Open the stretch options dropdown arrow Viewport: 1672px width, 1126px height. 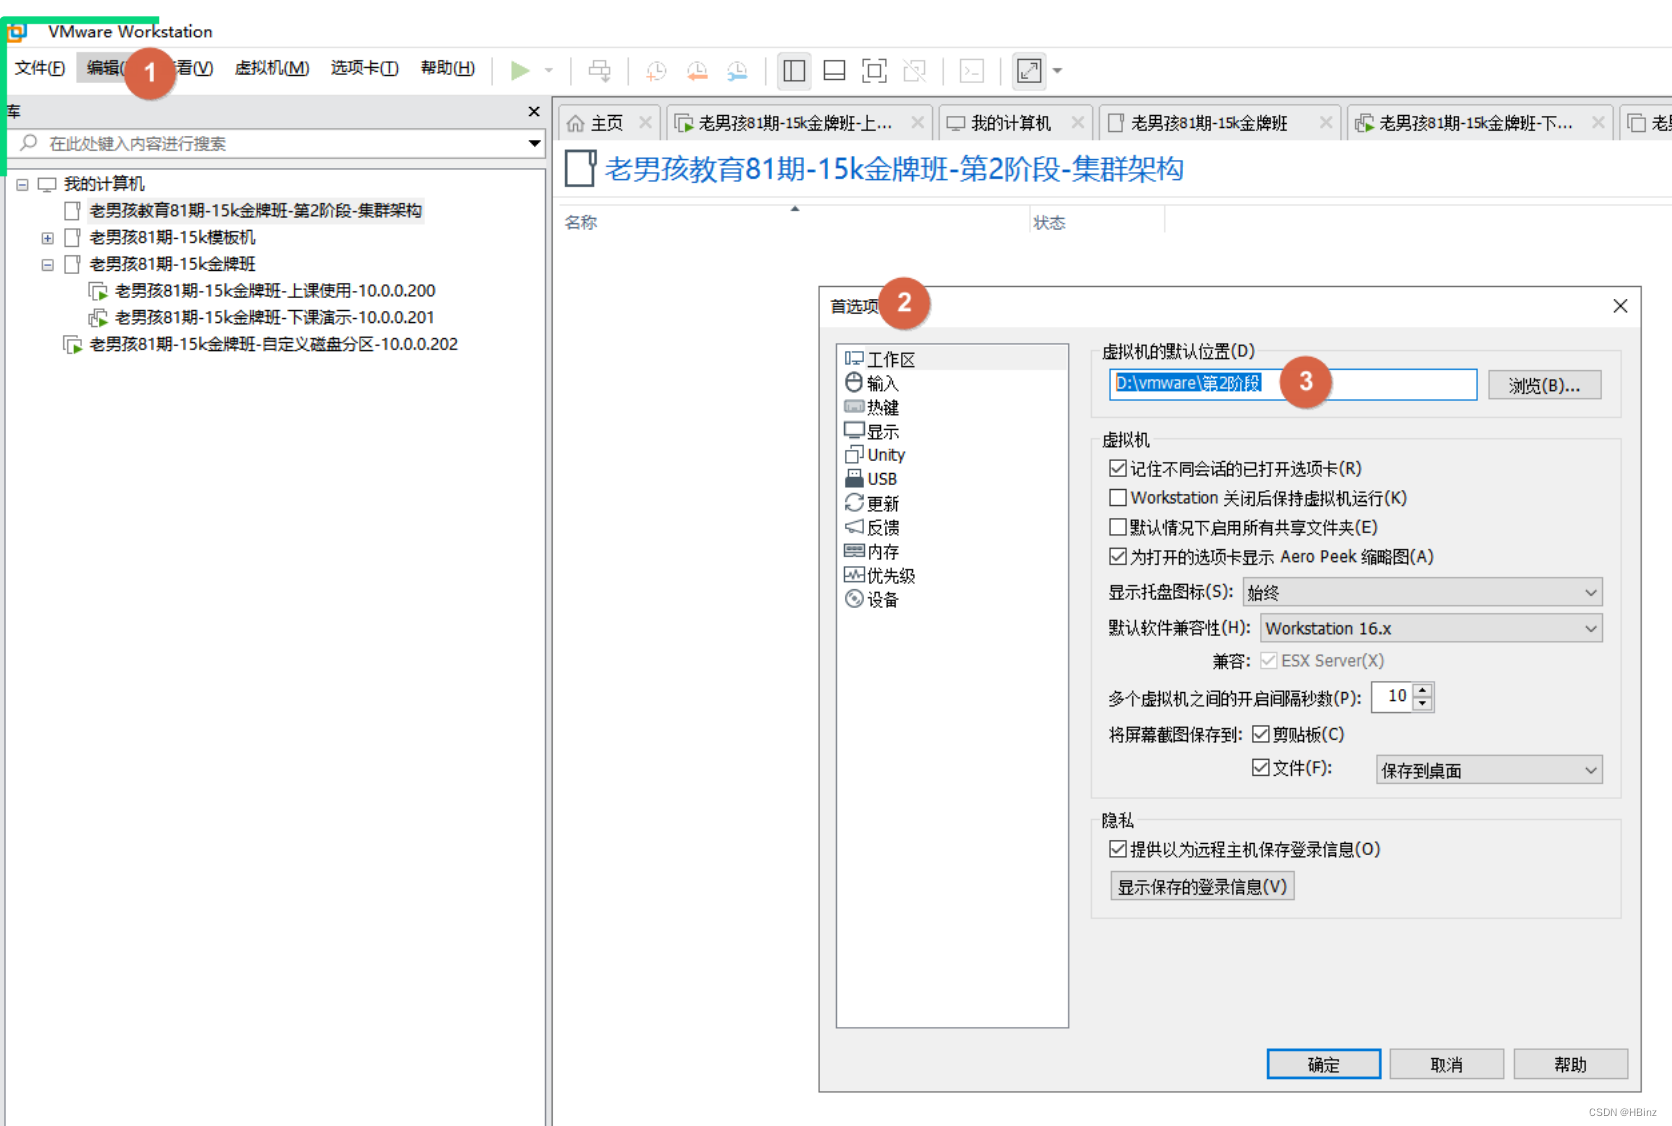[1057, 71]
